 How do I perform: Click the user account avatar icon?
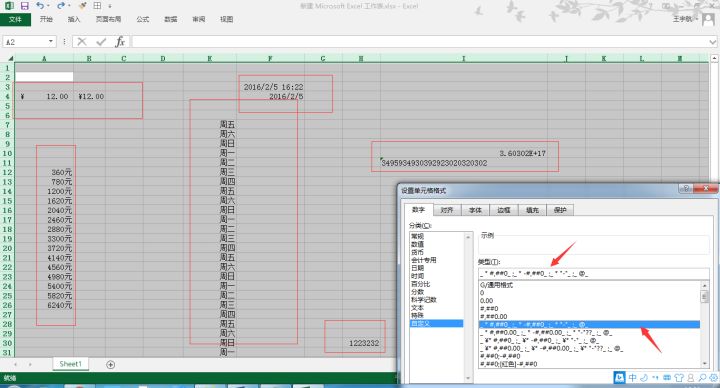(x=708, y=19)
